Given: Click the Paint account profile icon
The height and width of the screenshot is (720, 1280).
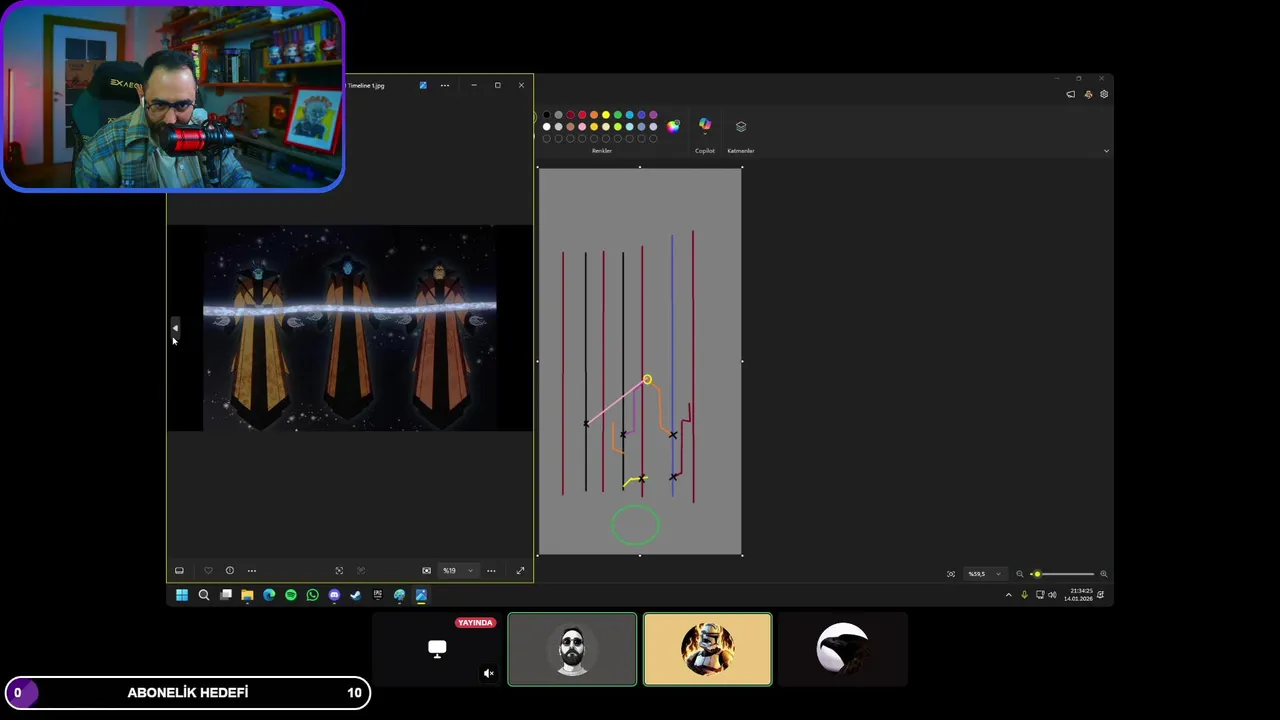Looking at the screenshot, I should click(1088, 94).
